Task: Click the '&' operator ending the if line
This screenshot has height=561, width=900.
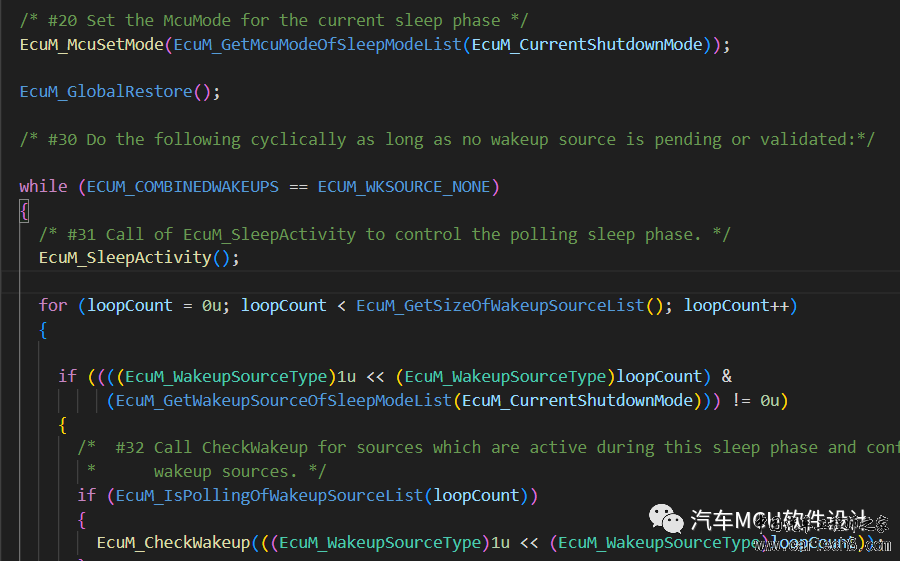Action: pyautogui.click(x=727, y=377)
